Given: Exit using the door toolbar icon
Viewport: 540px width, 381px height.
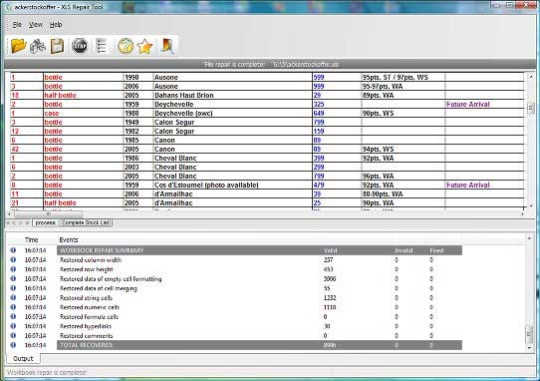Looking at the screenshot, I should 167,46.
